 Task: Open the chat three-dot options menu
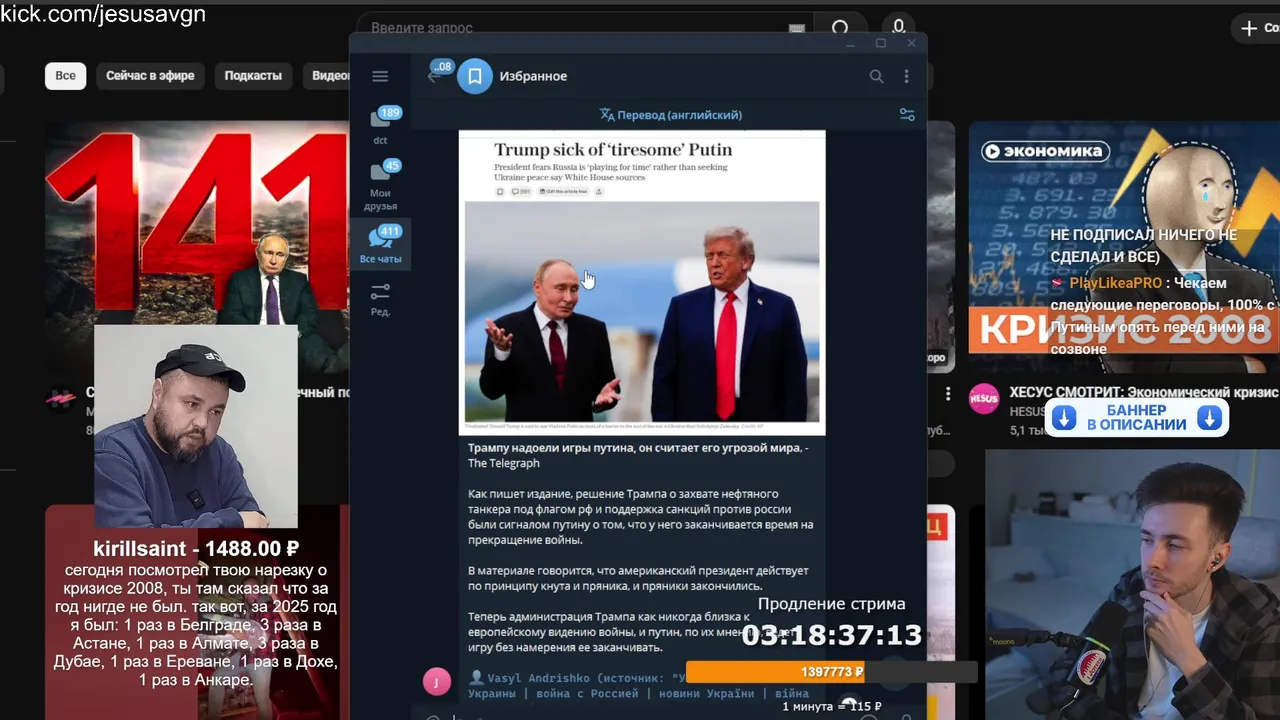click(906, 76)
